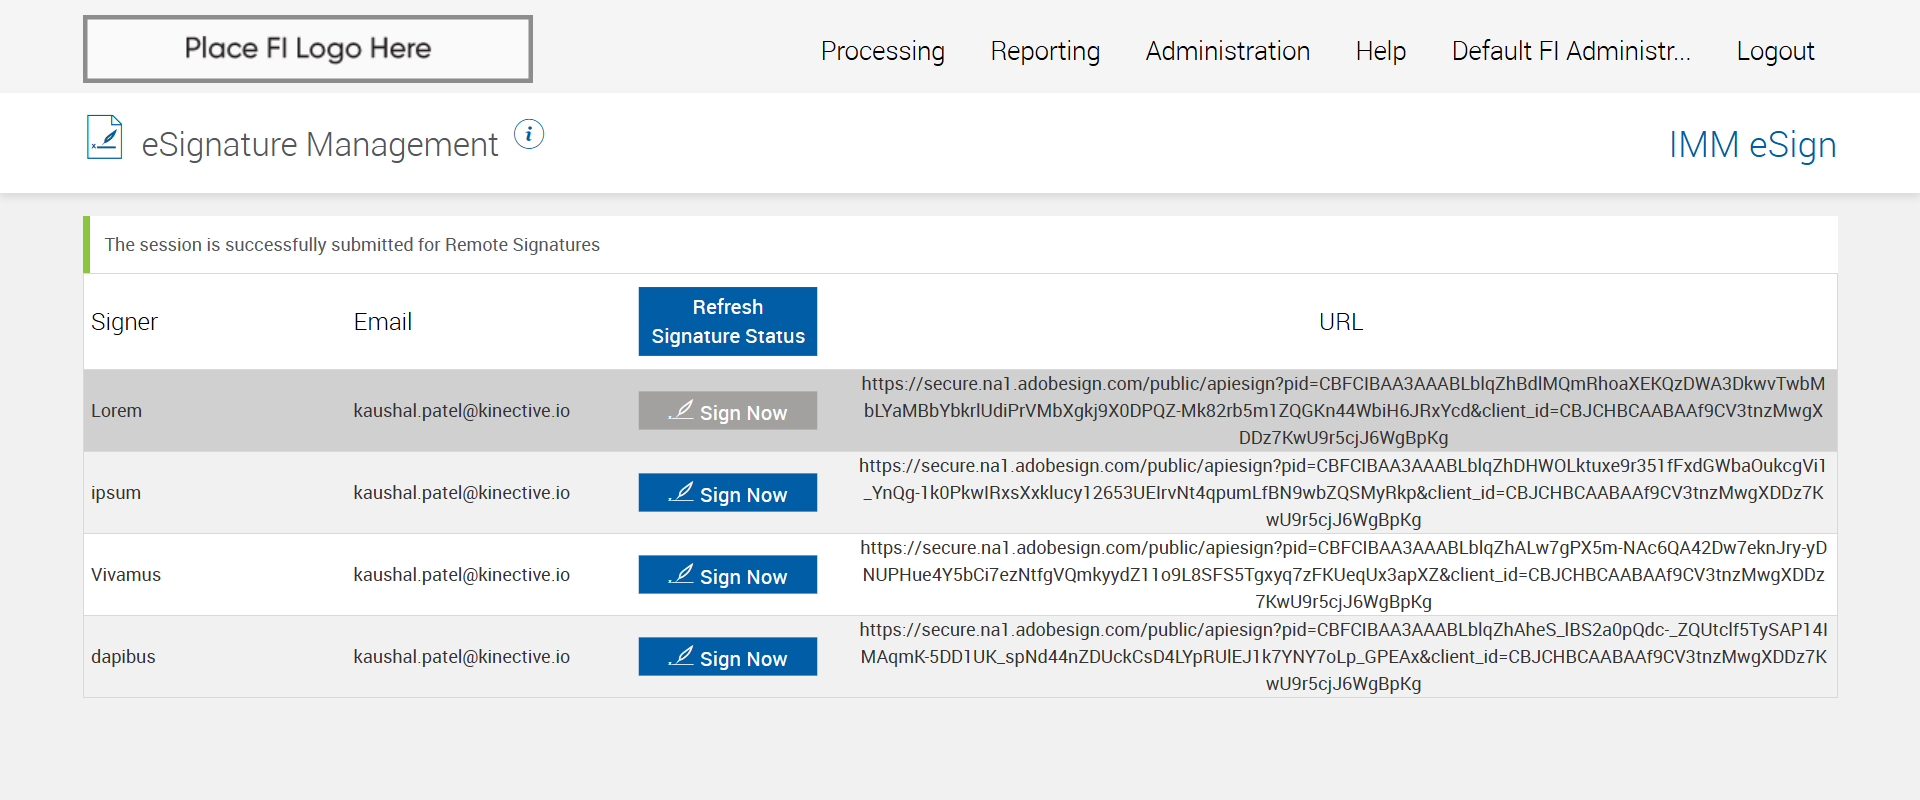The image size is (1920, 800).
Task: Open the Reporting menu
Action: click(x=1045, y=51)
